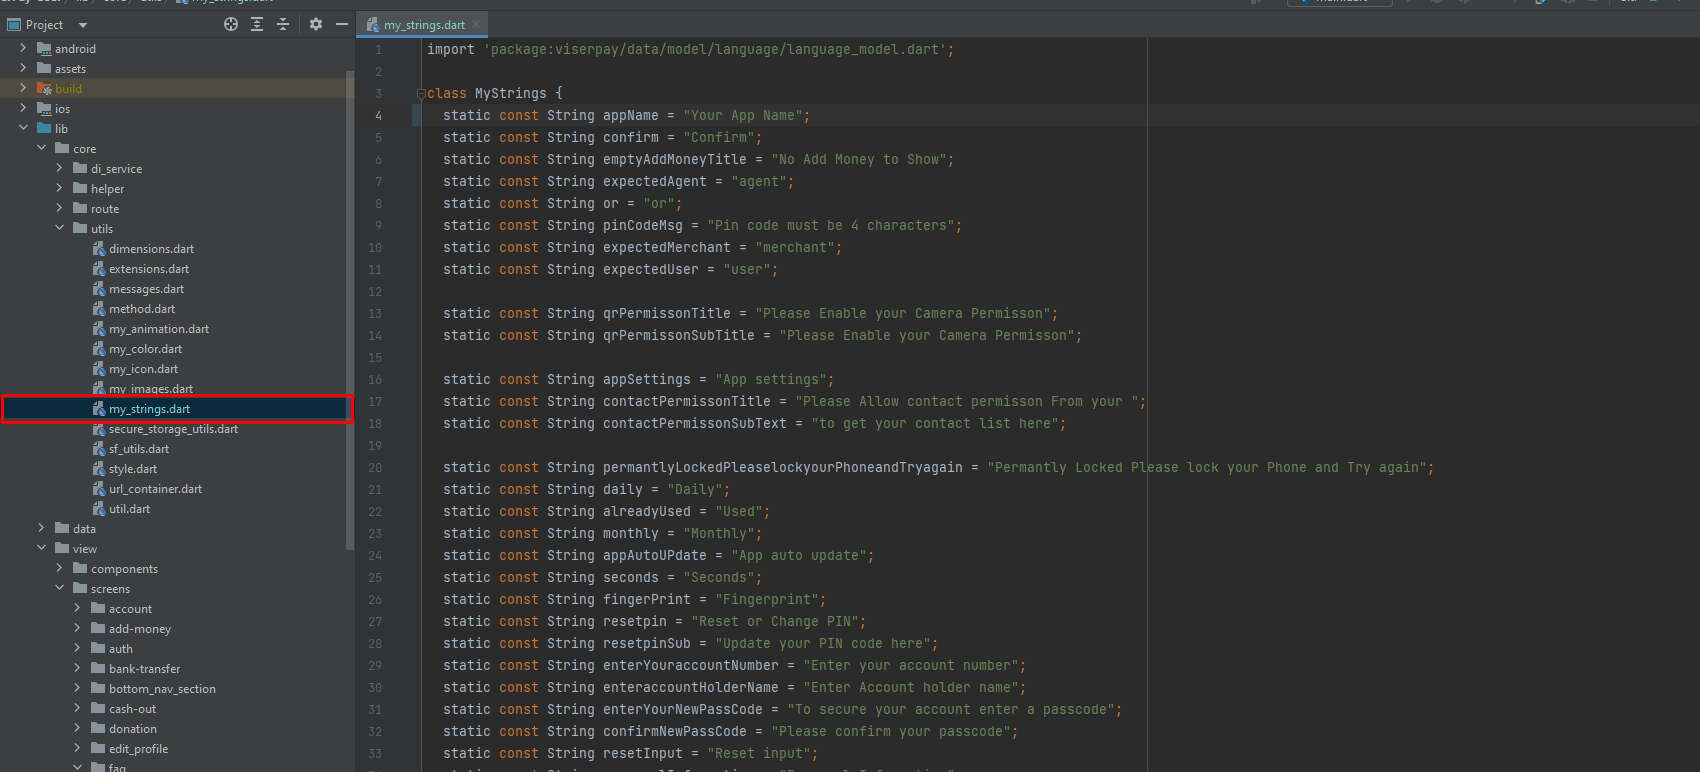
Task: Expand the data folder
Action: coord(41,528)
